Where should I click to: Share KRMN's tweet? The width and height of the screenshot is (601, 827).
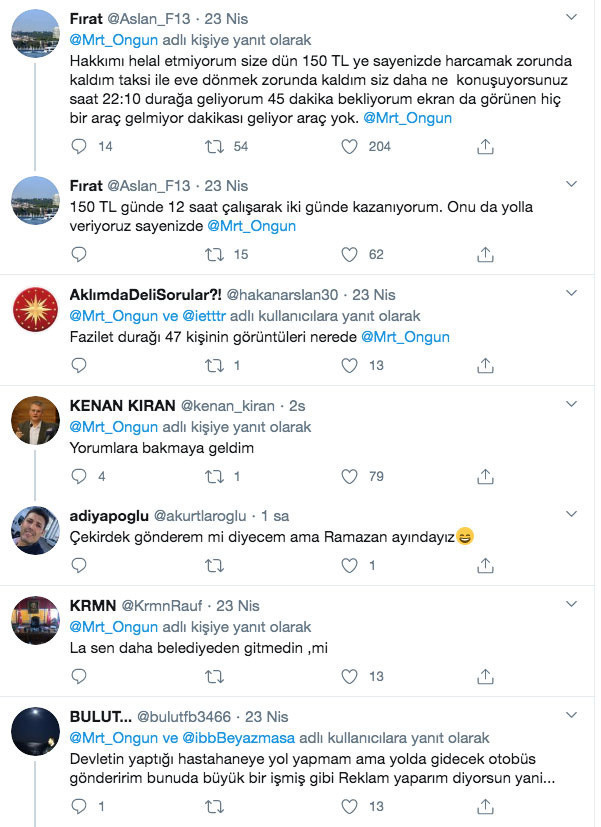tap(485, 673)
